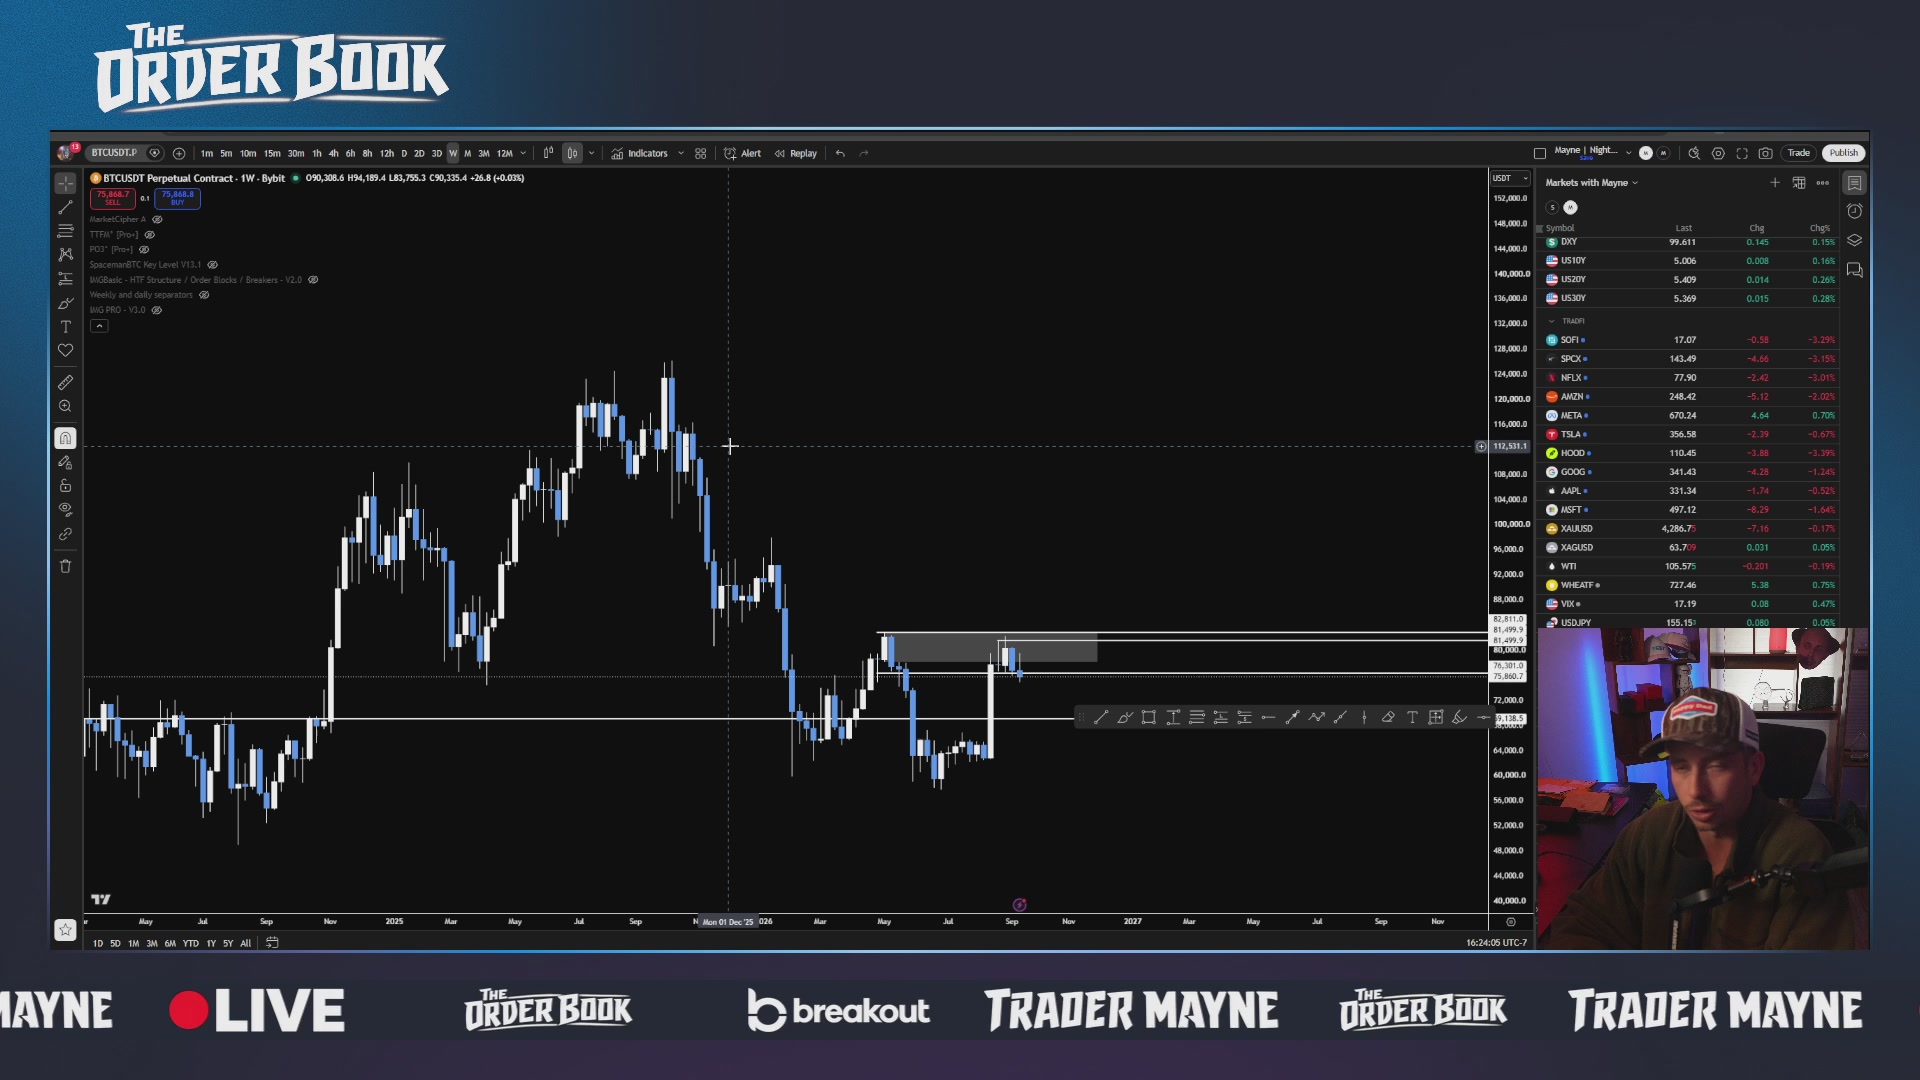This screenshot has width=1920, height=1080.
Task: Click the redo arrow
Action: coord(864,153)
